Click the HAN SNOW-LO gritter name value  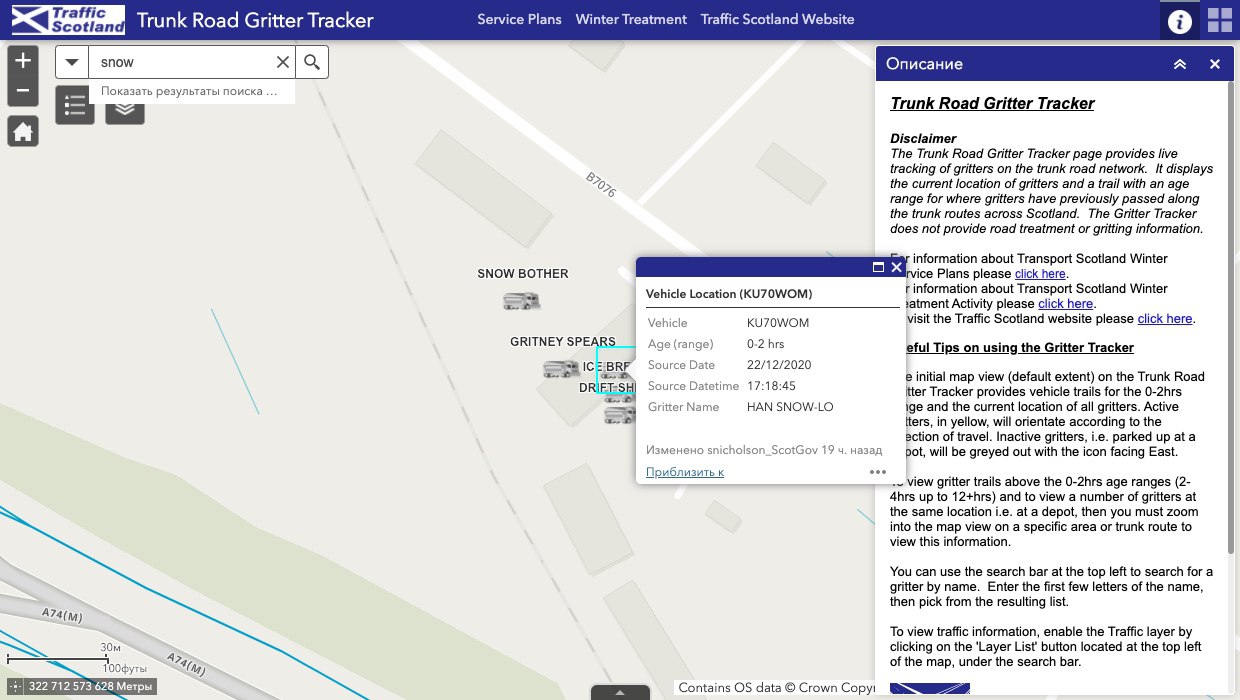coord(790,407)
